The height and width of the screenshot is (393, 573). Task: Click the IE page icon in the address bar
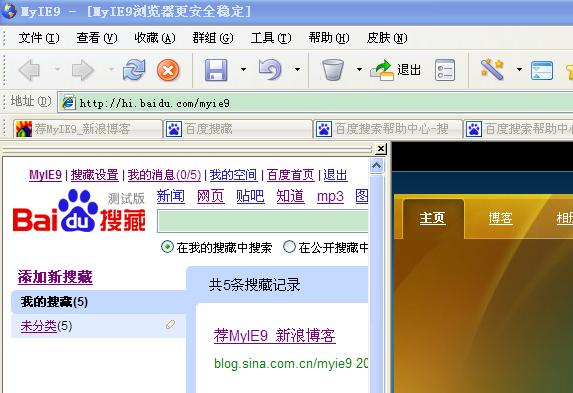click(x=68, y=103)
